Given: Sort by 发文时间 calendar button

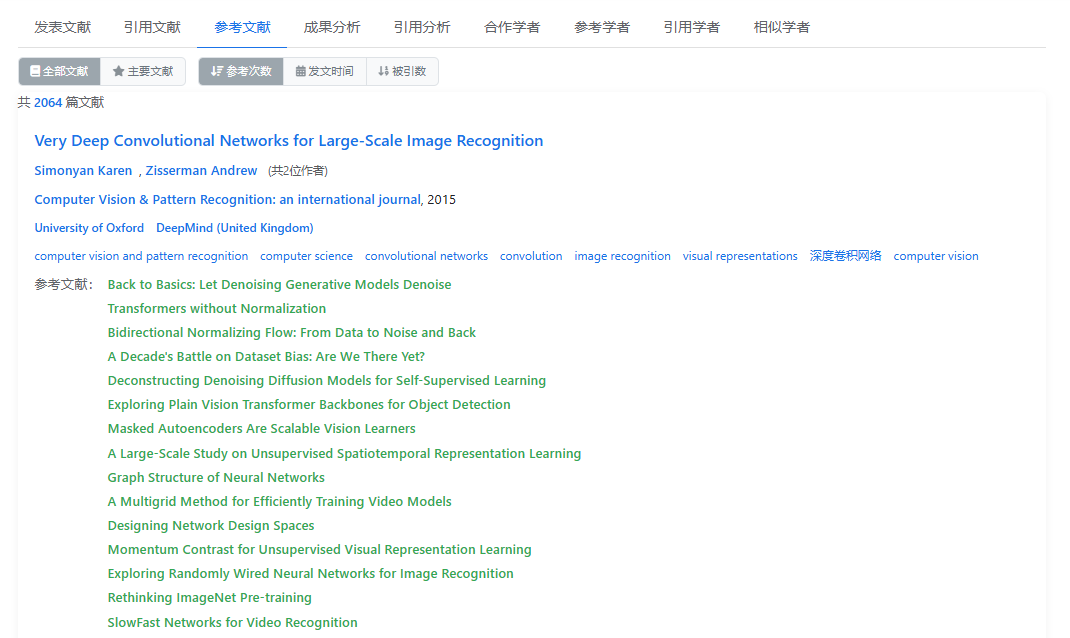Looking at the screenshot, I should point(324,72).
